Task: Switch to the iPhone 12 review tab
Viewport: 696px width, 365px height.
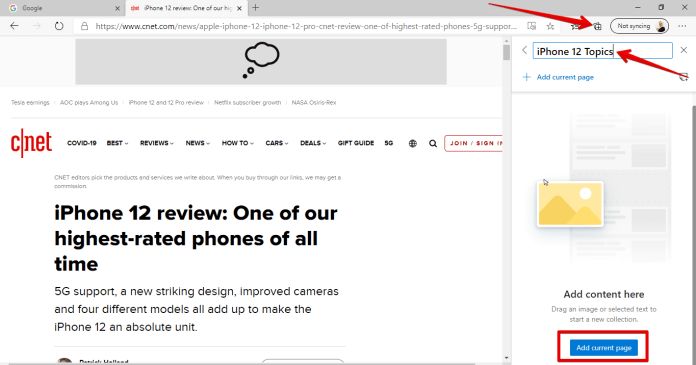Action: [x=186, y=8]
